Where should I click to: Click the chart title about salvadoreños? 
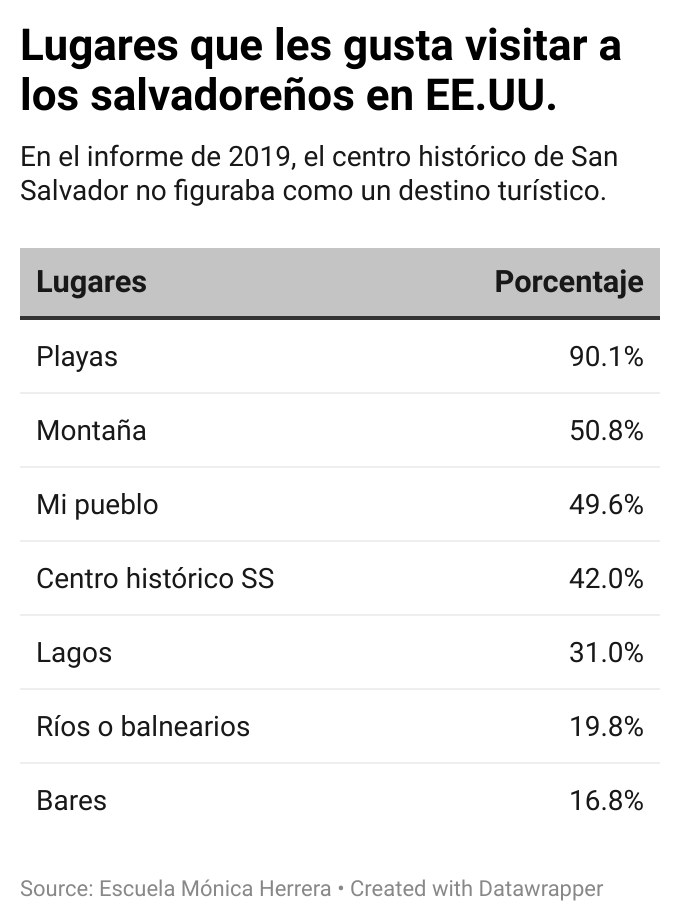[320, 71]
